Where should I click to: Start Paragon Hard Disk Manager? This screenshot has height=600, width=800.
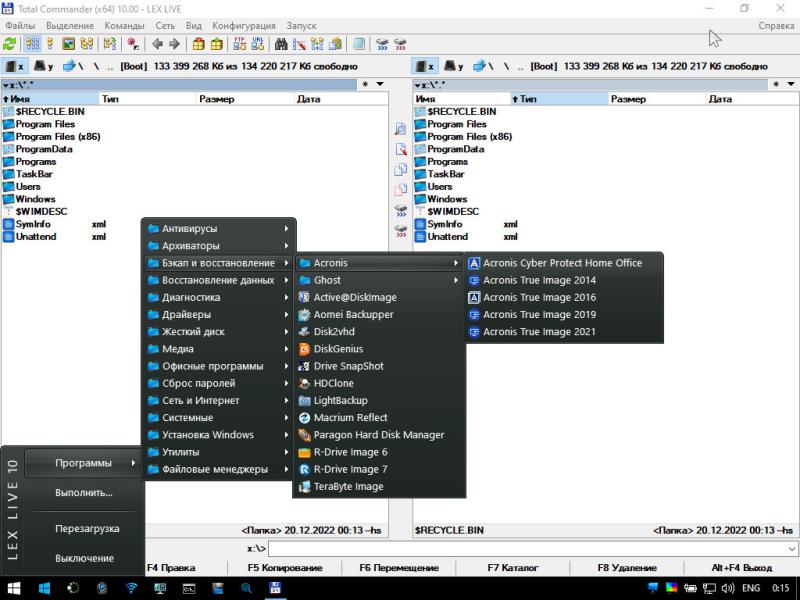coord(379,435)
